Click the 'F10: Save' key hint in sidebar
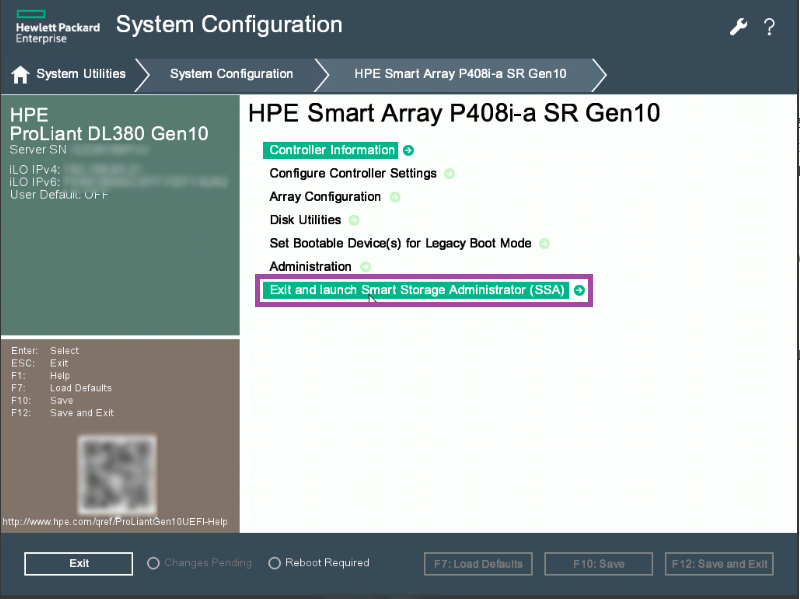This screenshot has width=800, height=599. click(42, 401)
